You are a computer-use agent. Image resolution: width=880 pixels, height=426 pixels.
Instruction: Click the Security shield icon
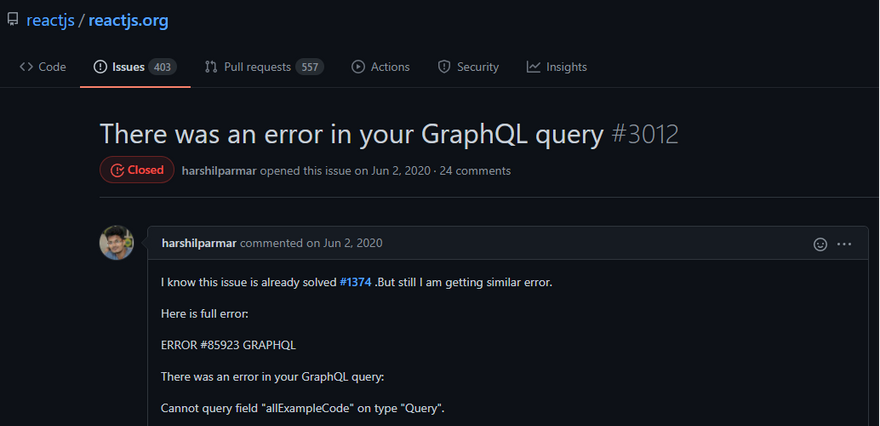(444, 67)
